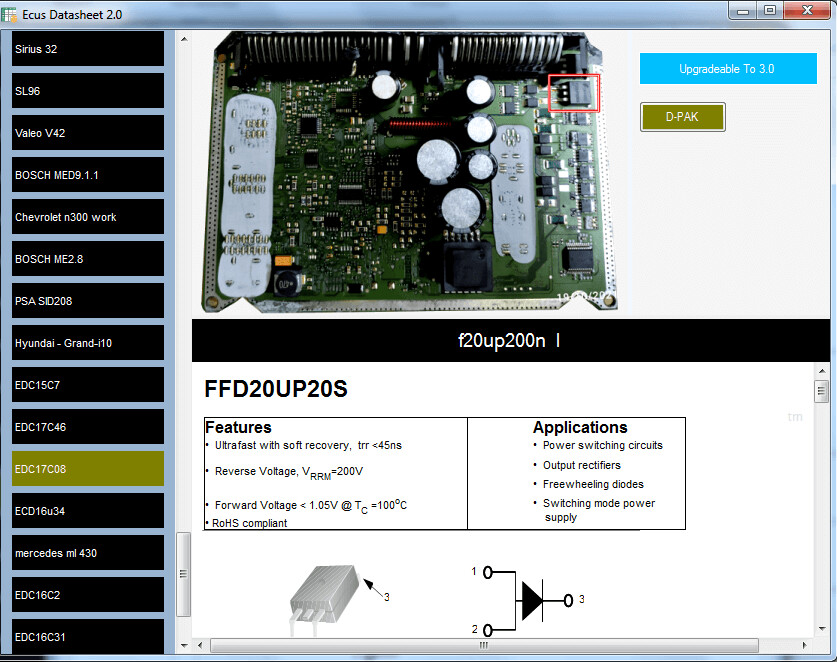
Task: Click the ECU circuit board photo
Action: click(x=410, y=170)
